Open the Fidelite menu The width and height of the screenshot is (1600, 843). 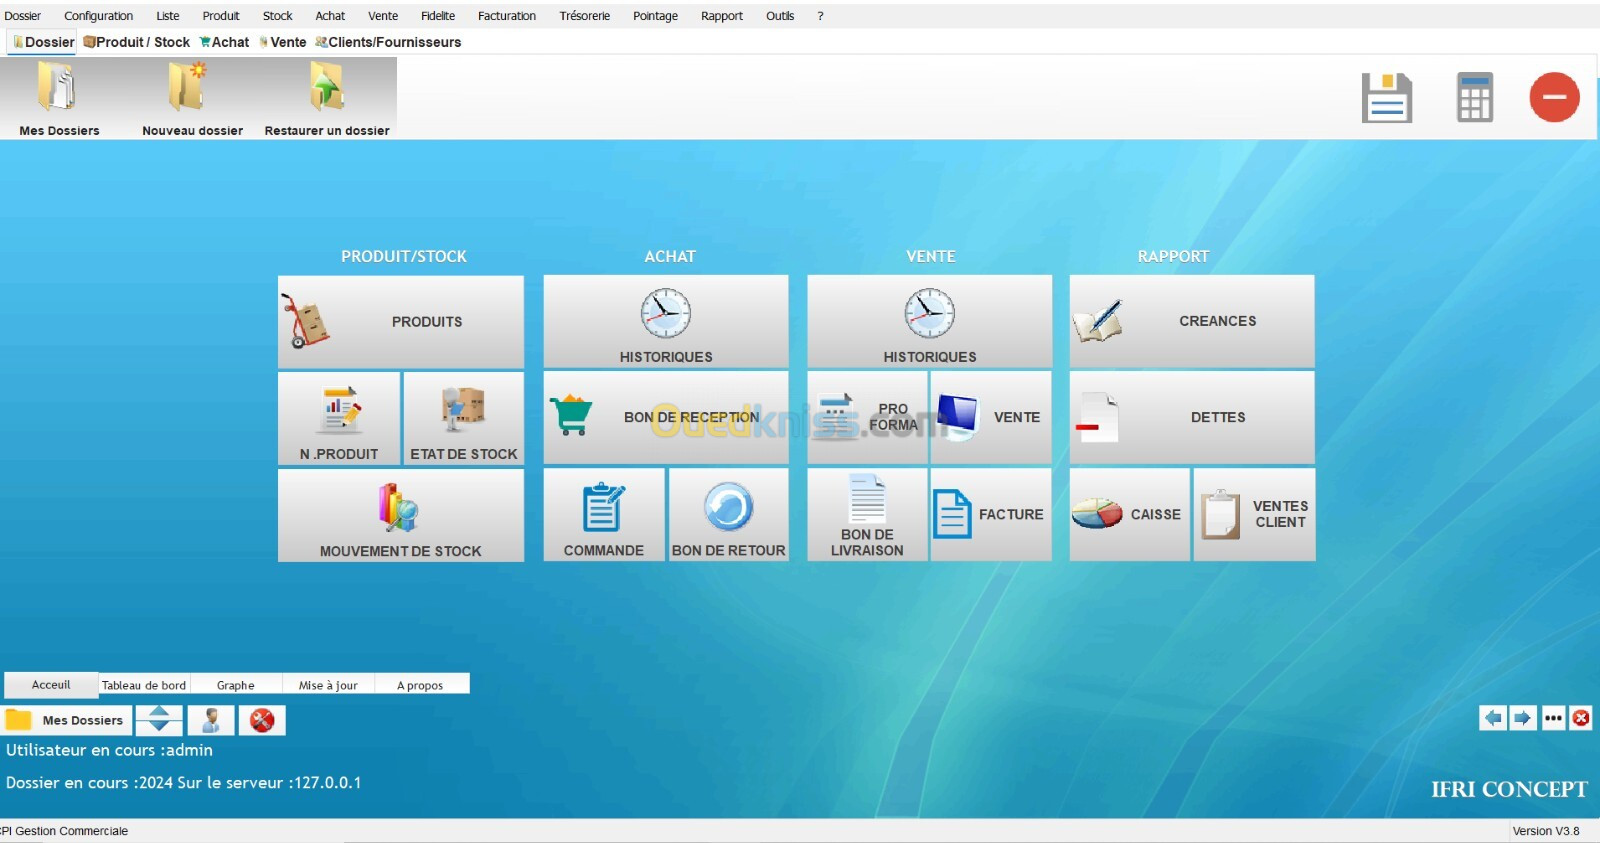[438, 16]
